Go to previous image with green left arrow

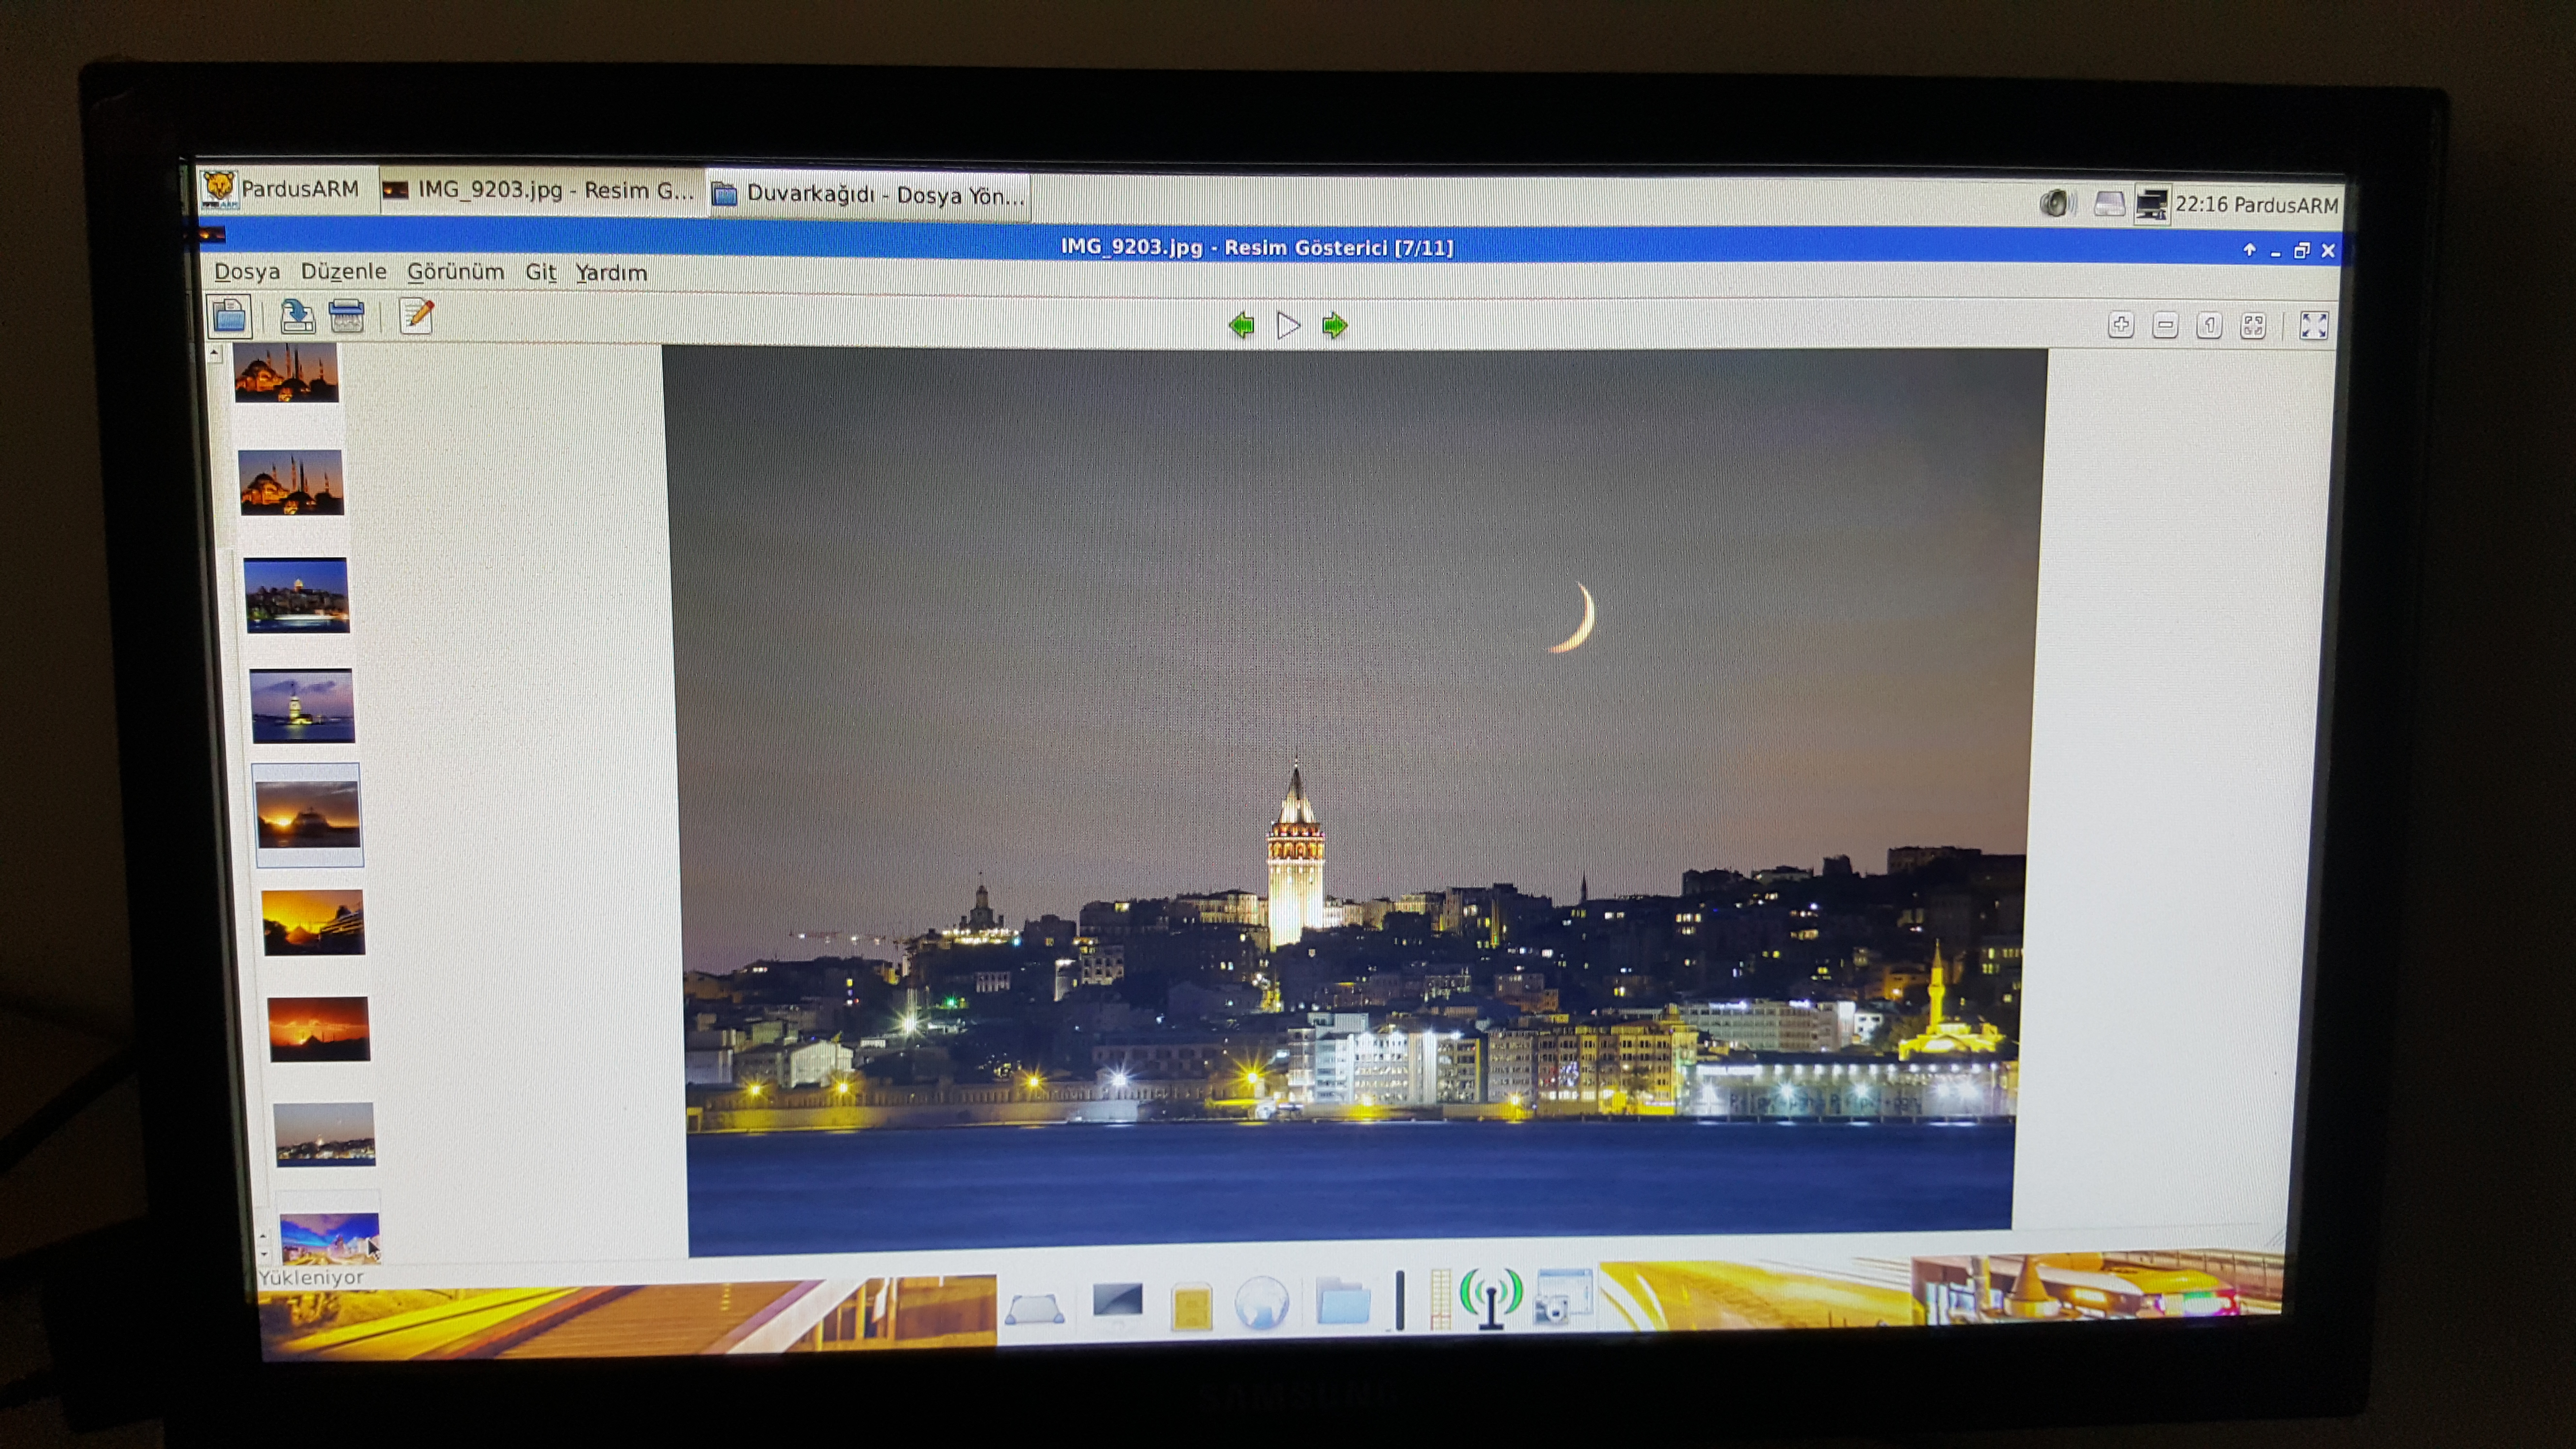pyautogui.click(x=1241, y=325)
